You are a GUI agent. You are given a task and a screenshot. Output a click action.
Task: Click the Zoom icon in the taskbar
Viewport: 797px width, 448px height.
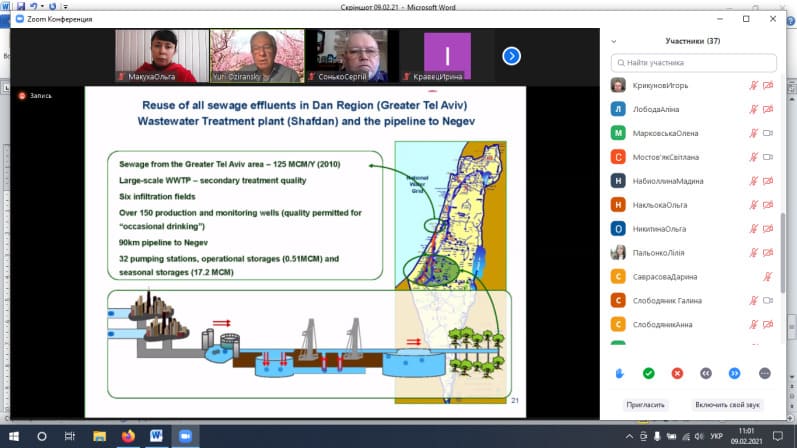[184, 437]
